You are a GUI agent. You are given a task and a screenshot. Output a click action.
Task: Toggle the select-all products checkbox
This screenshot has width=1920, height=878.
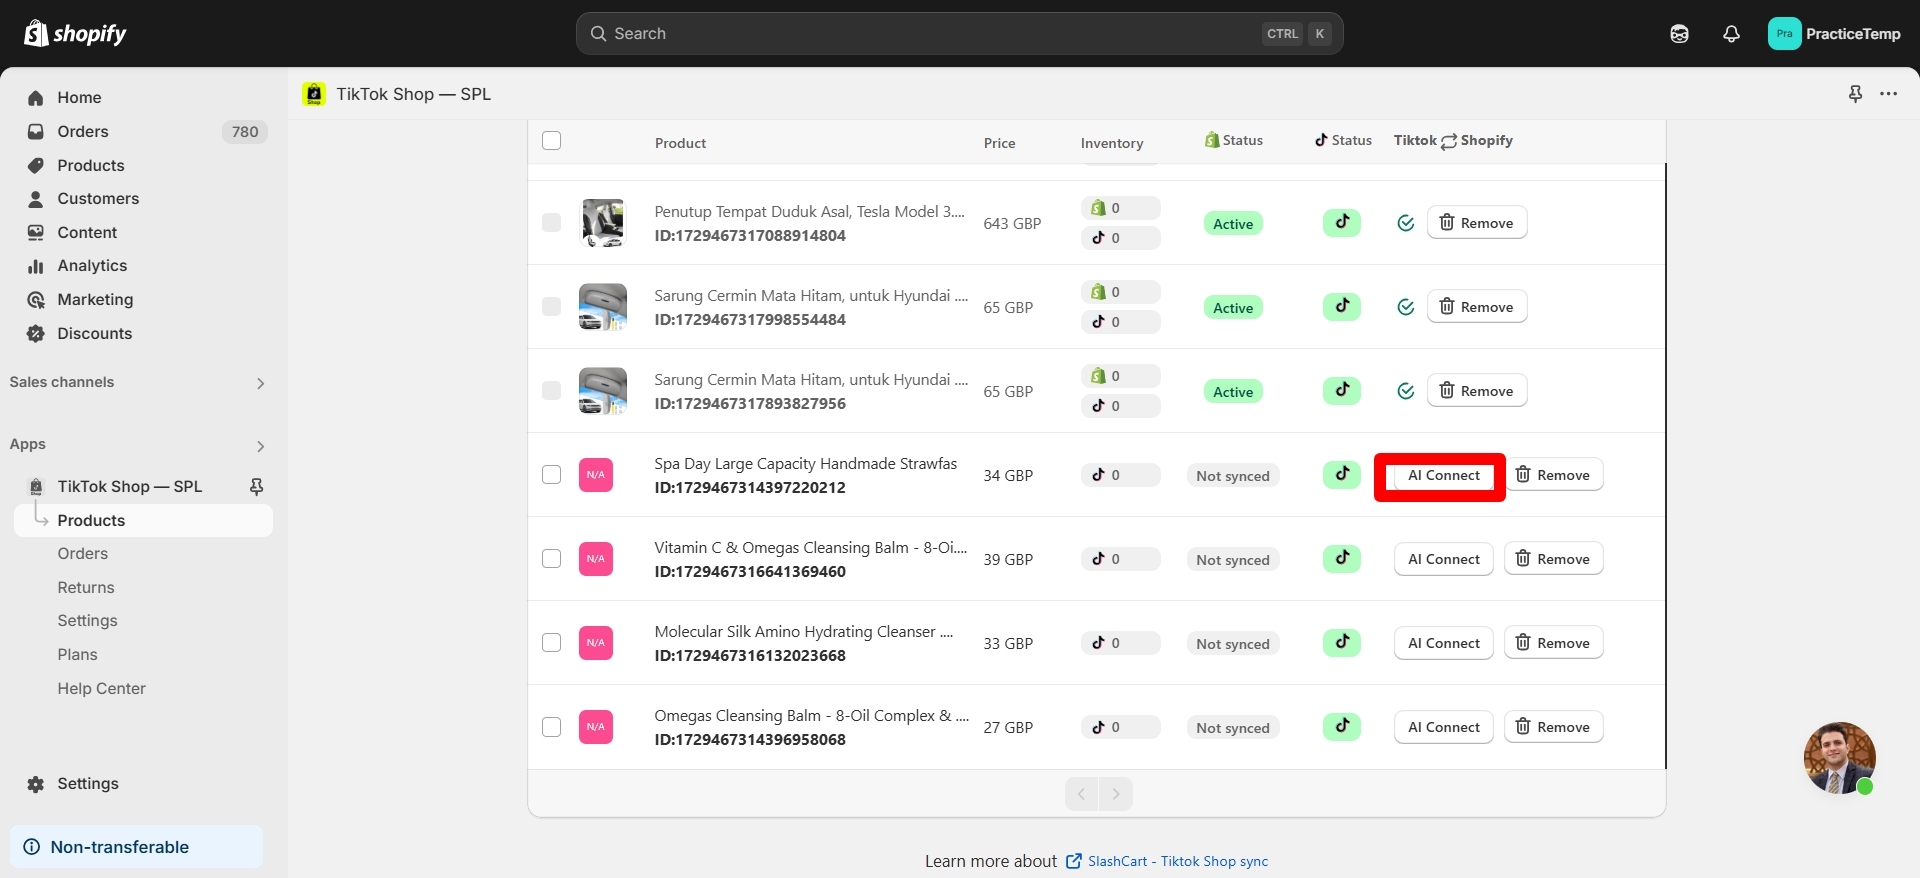pyautogui.click(x=551, y=141)
